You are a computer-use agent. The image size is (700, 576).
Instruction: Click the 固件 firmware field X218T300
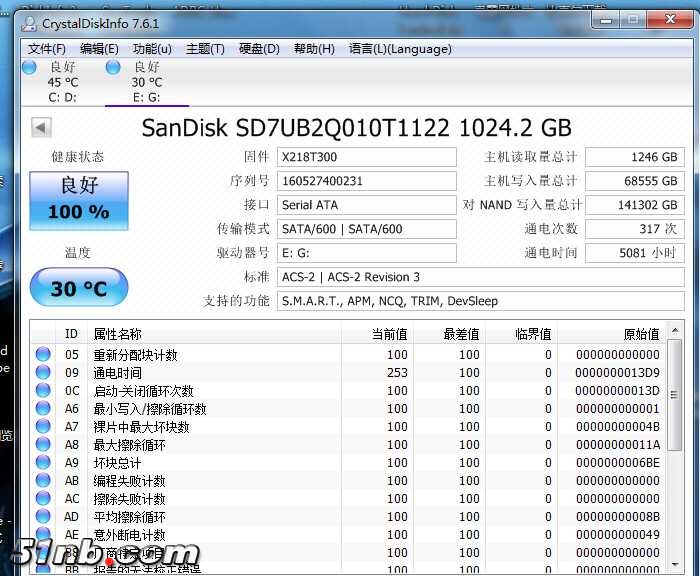(x=366, y=157)
